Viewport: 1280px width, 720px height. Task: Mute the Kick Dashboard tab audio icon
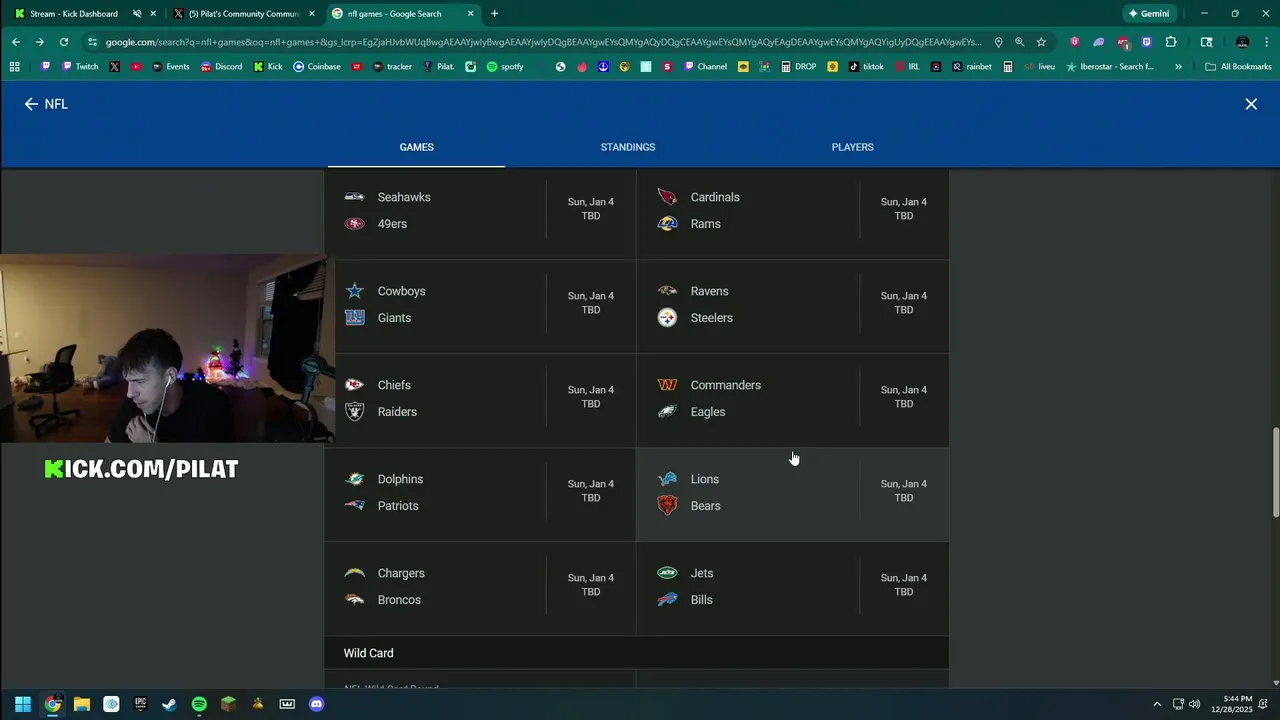click(x=137, y=14)
